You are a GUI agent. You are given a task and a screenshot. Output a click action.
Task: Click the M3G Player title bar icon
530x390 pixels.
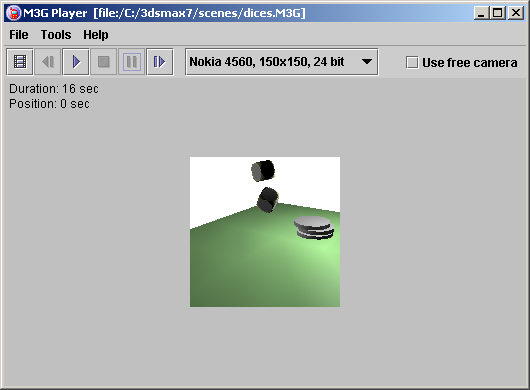click(x=13, y=13)
